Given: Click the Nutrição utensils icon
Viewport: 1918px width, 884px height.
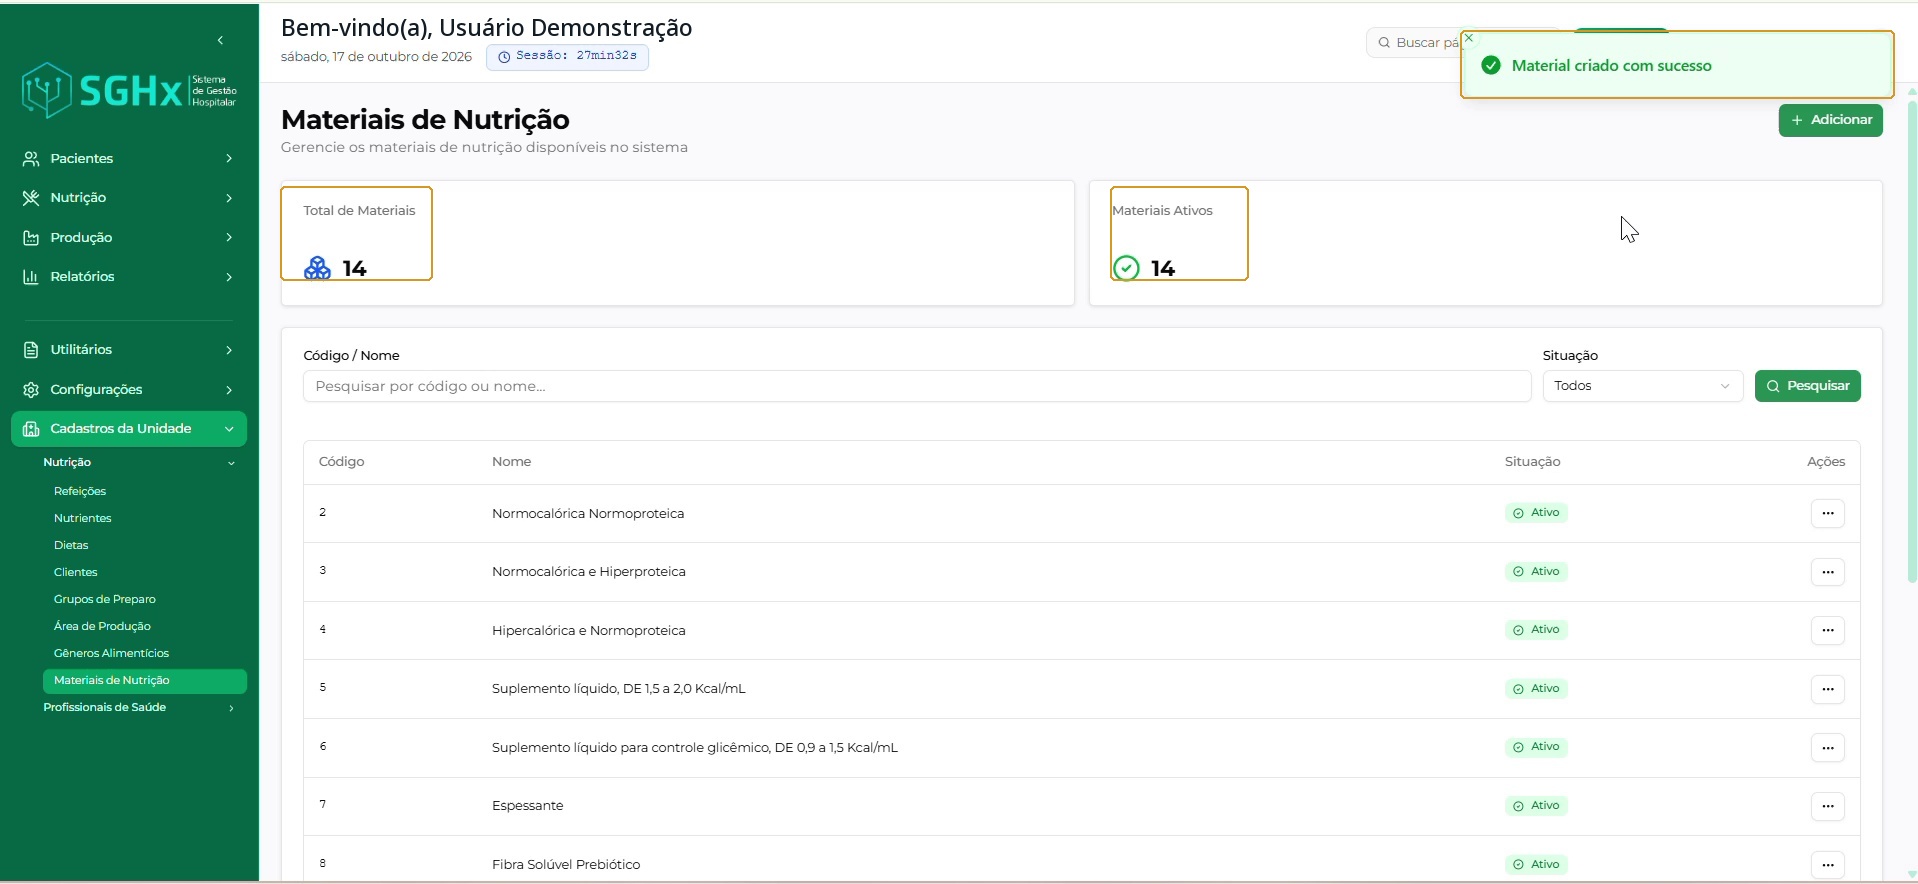Looking at the screenshot, I should (x=31, y=198).
